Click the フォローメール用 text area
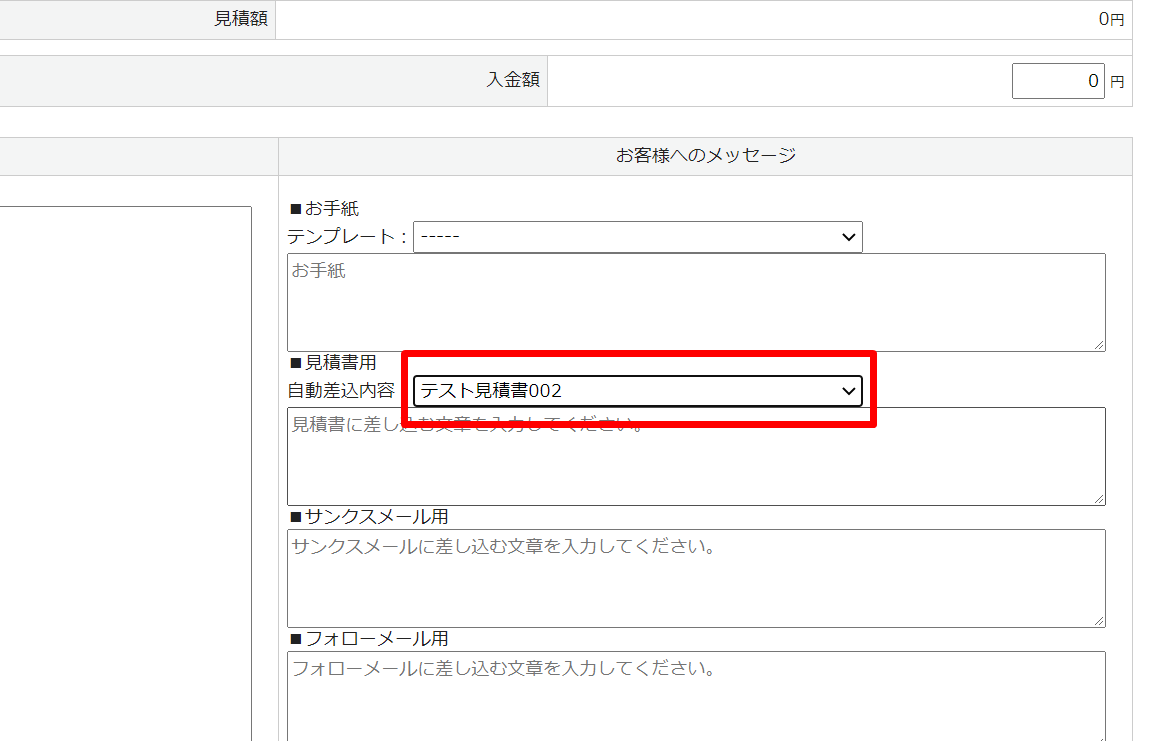The height and width of the screenshot is (741, 1150). 696,696
